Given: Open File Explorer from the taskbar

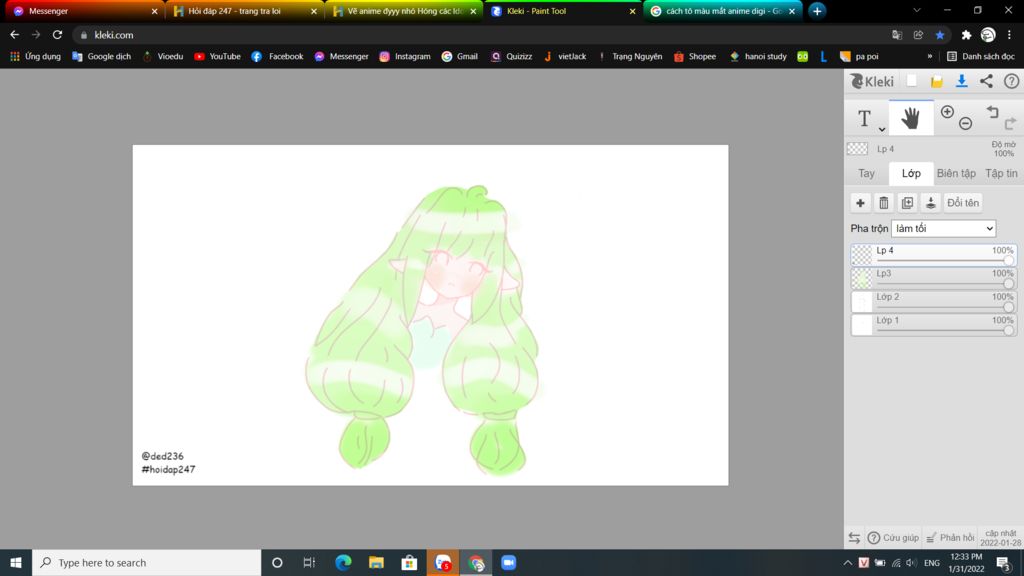Looking at the screenshot, I should tap(376, 562).
